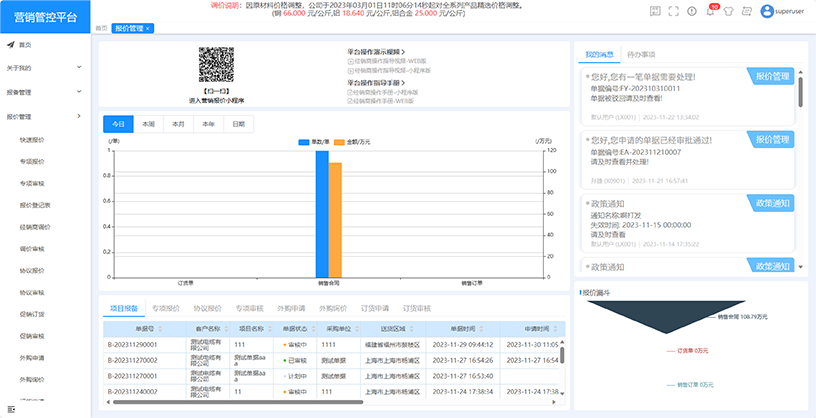The width and height of the screenshot is (816, 418).
Task: Sort by the 申请时间 column sort arrows
Action: (x=556, y=329)
